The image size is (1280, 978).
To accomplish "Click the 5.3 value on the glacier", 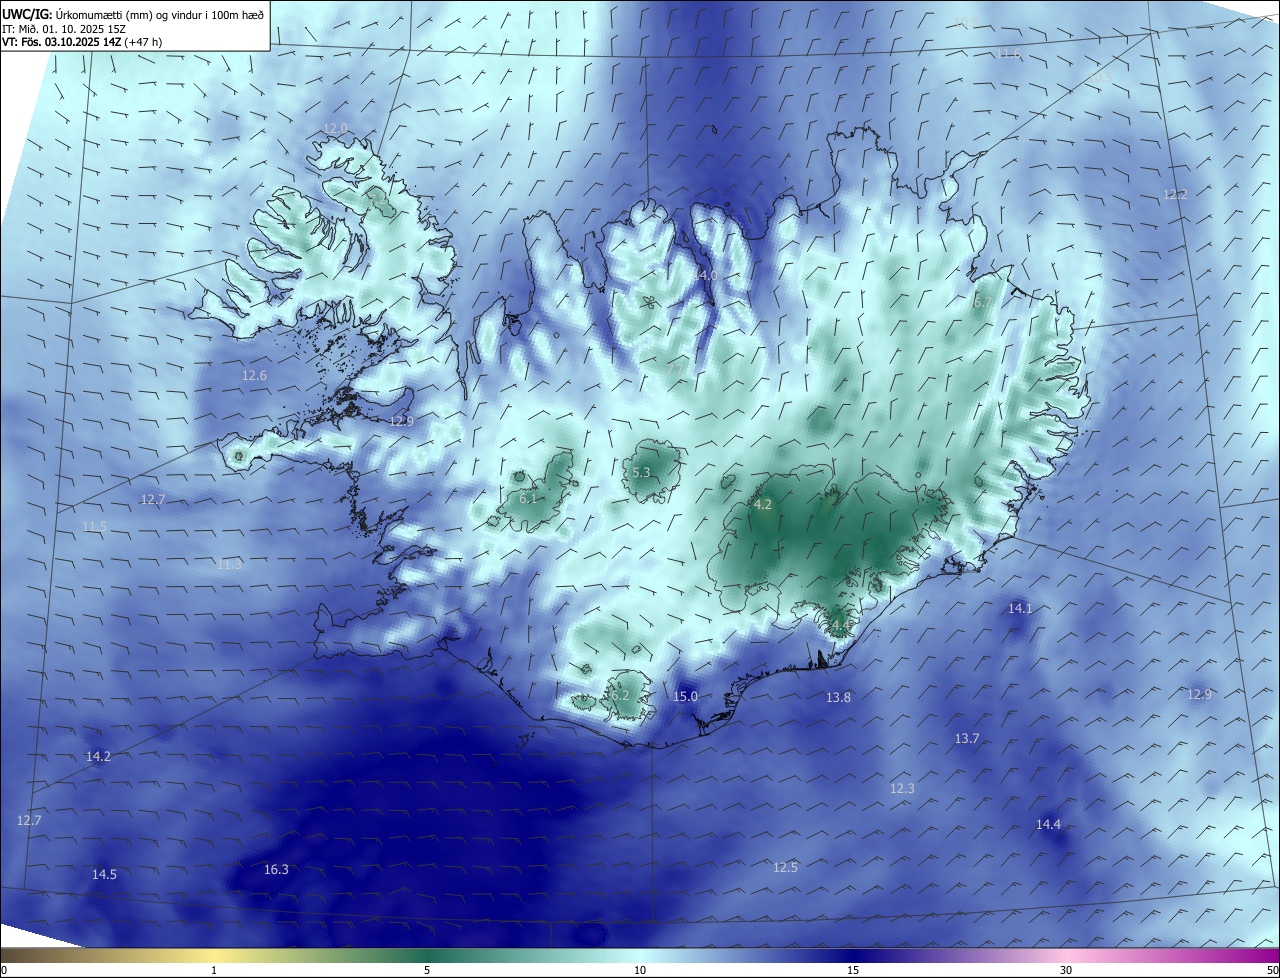I will [x=641, y=473].
